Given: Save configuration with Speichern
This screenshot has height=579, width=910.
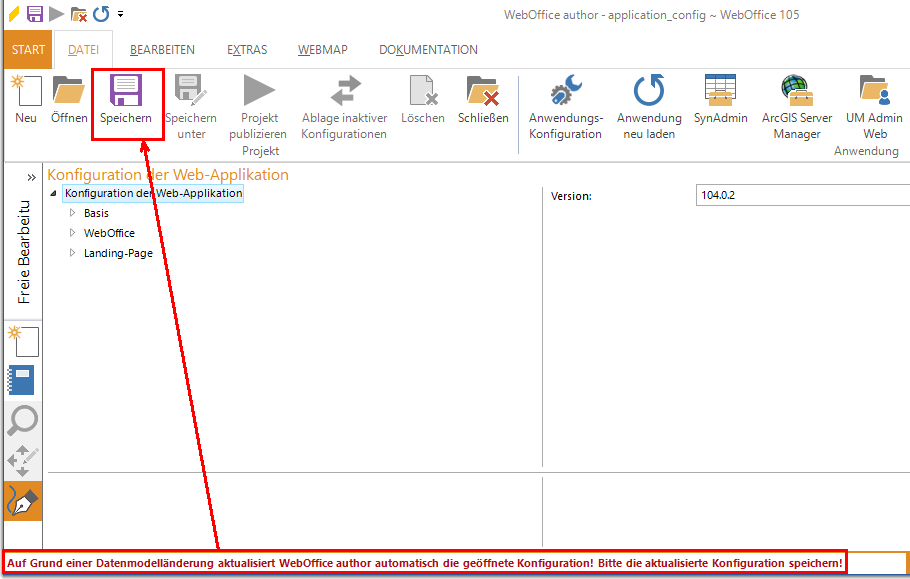Looking at the screenshot, I should pyautogui.click(x=125, y=91).
